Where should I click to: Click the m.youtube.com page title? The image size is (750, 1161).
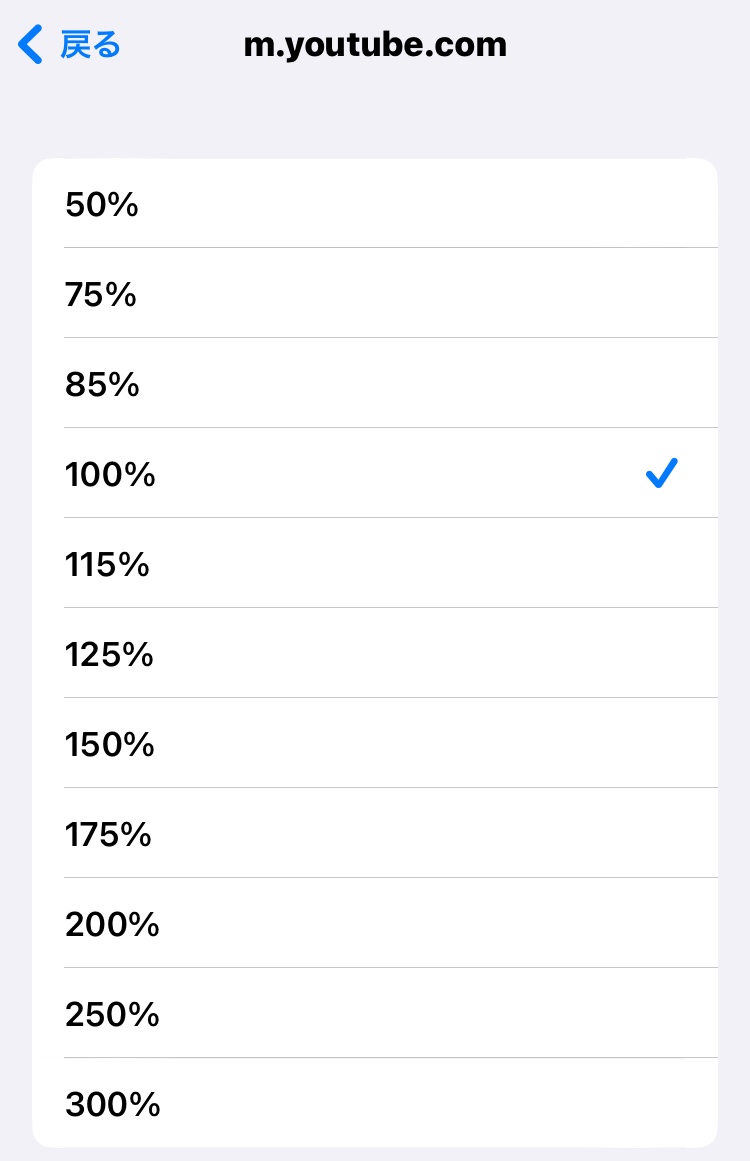tap(375, 45)
